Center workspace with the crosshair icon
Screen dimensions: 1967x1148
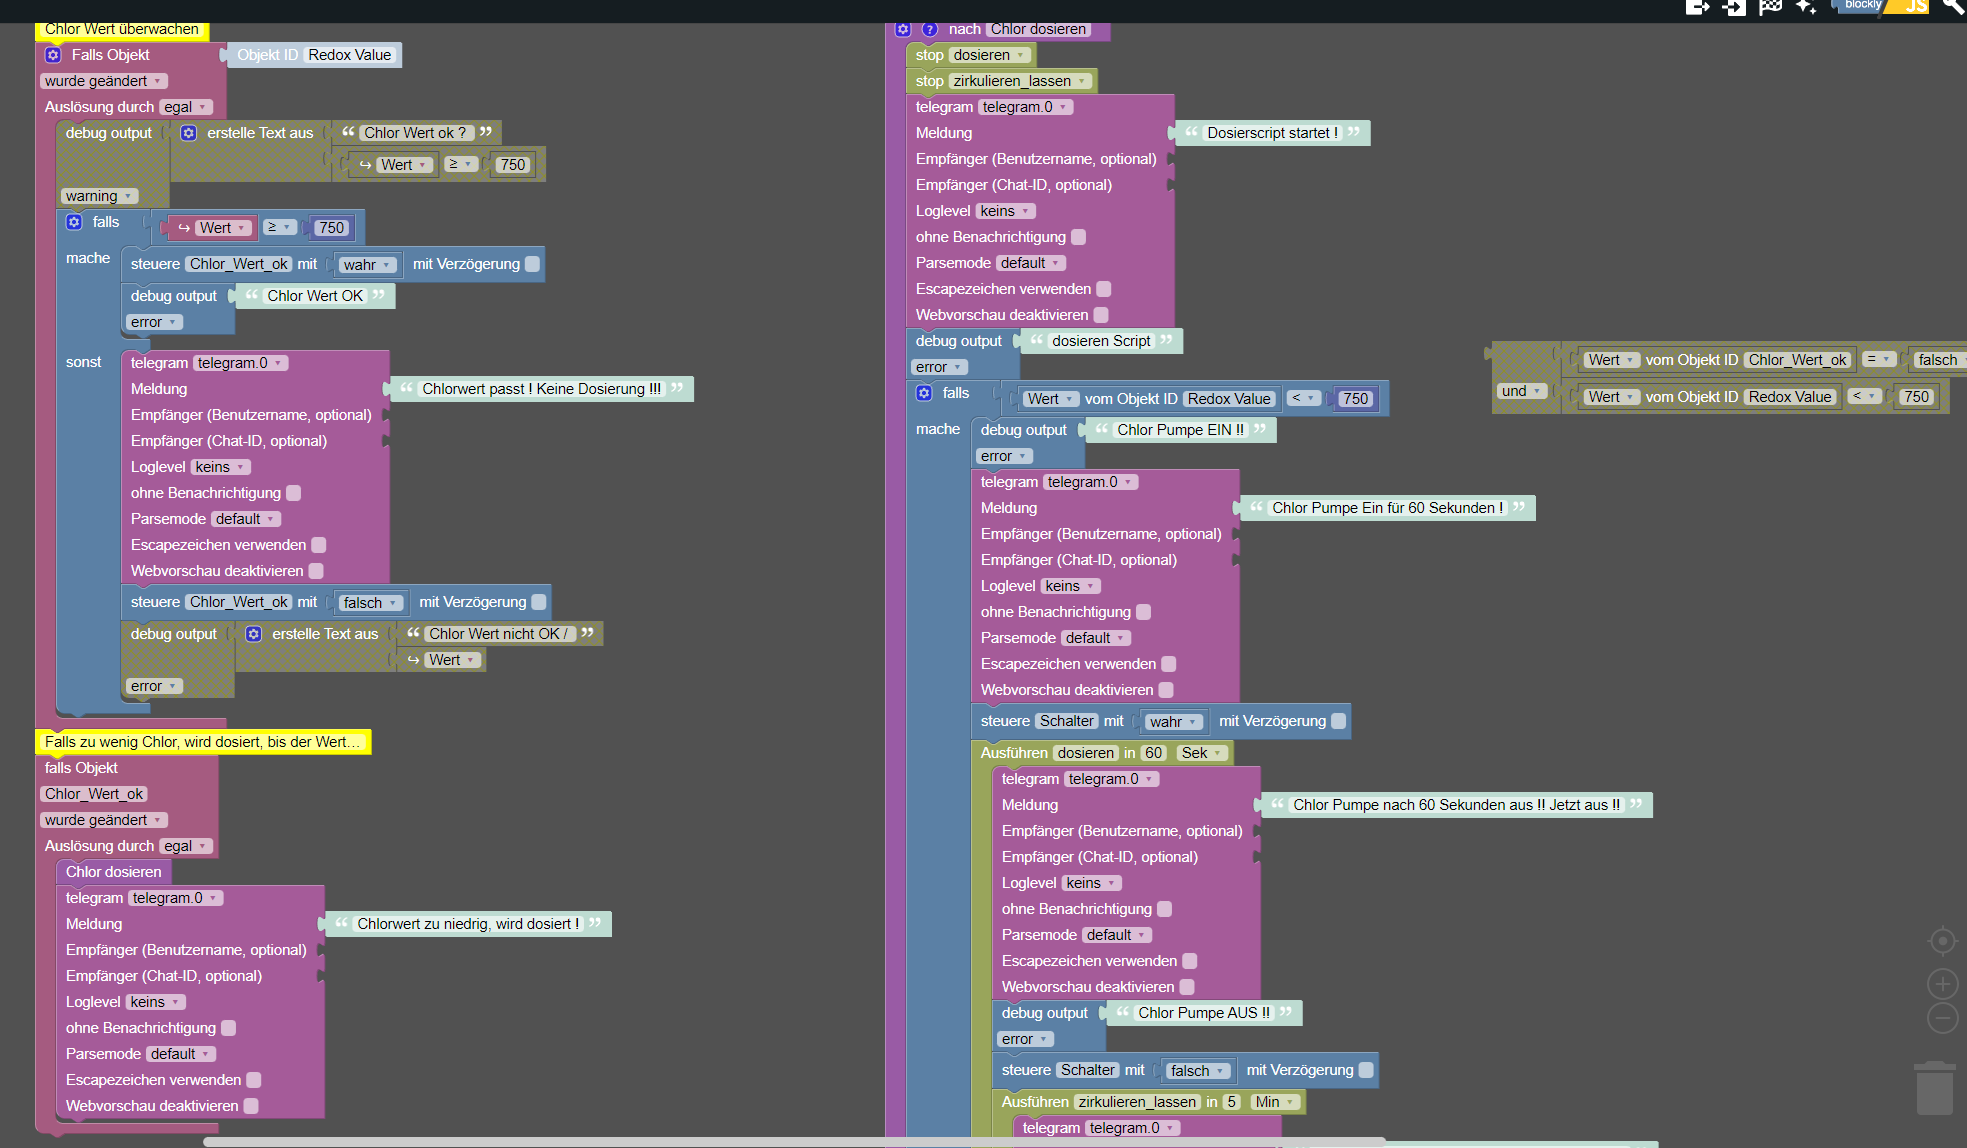(1942, 941)
